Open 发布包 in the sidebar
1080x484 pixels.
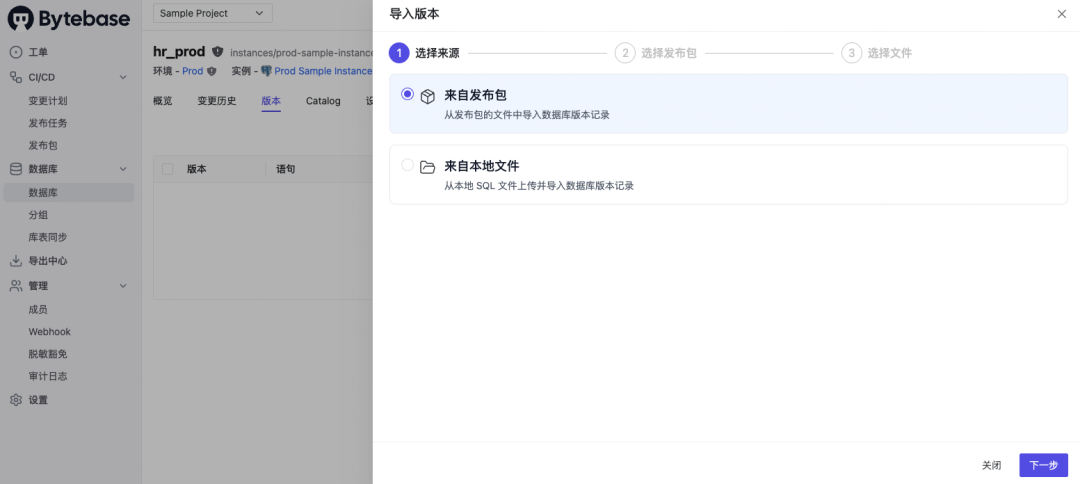tap(43, 146)
